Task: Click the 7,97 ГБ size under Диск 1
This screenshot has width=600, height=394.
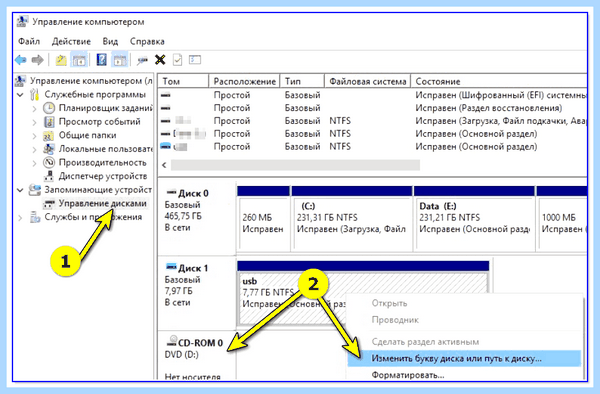Action: pyautogui.click(x=178, y=291)
